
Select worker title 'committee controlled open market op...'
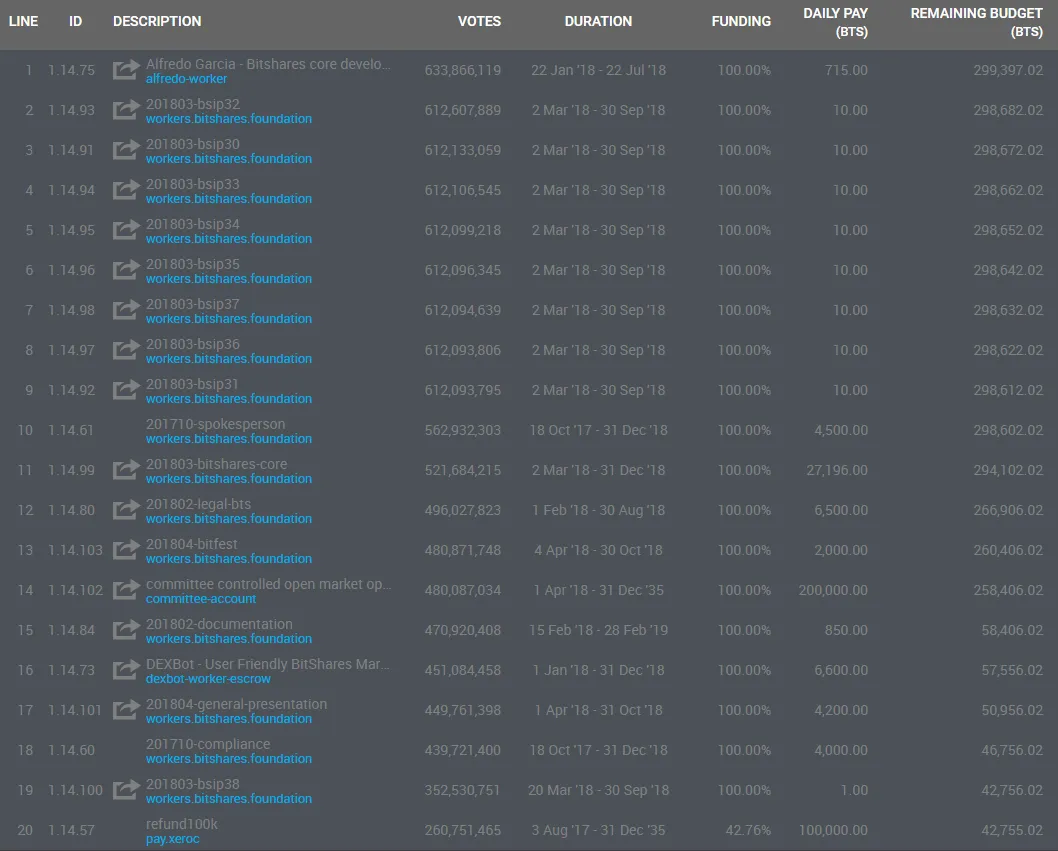pyautogui.click(x=269, y=584)
